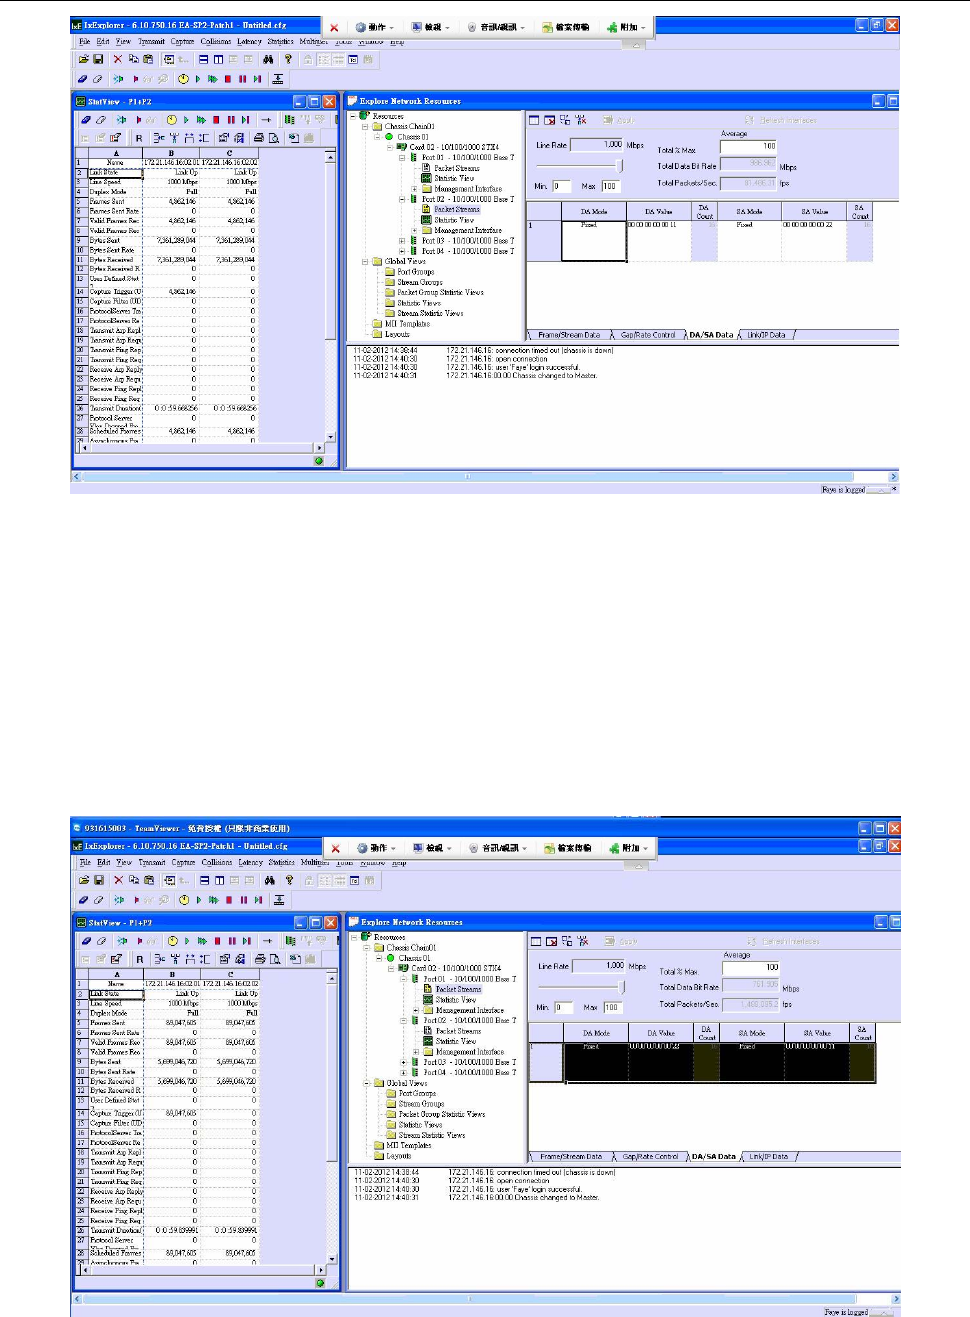Viewport: 970px width, 1317px height.
Task: Switch to Gap/Rate Control tab in TeamViewer screenshot
Action: [650, 1156]
